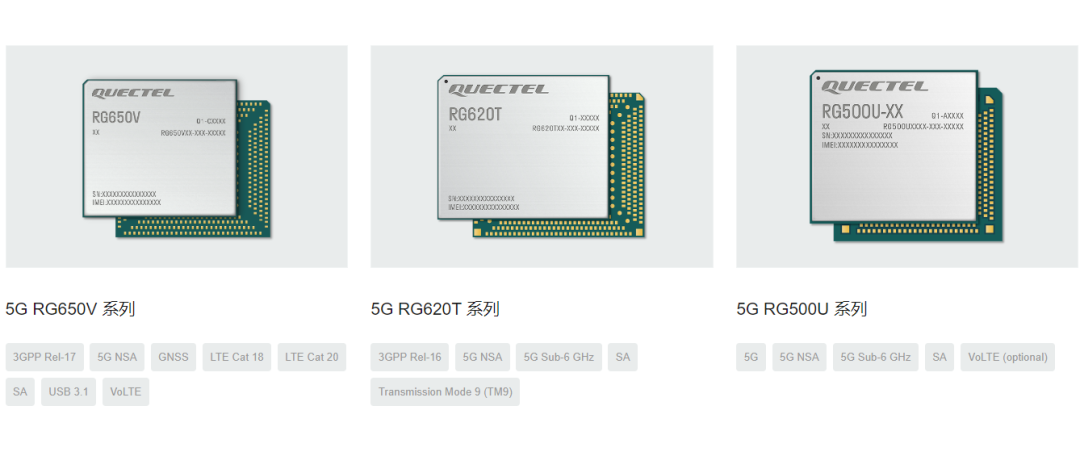Choose the LTE Cat 18 tag
The width and height of the screenshot is (1080, 452).
click(237, 357)
